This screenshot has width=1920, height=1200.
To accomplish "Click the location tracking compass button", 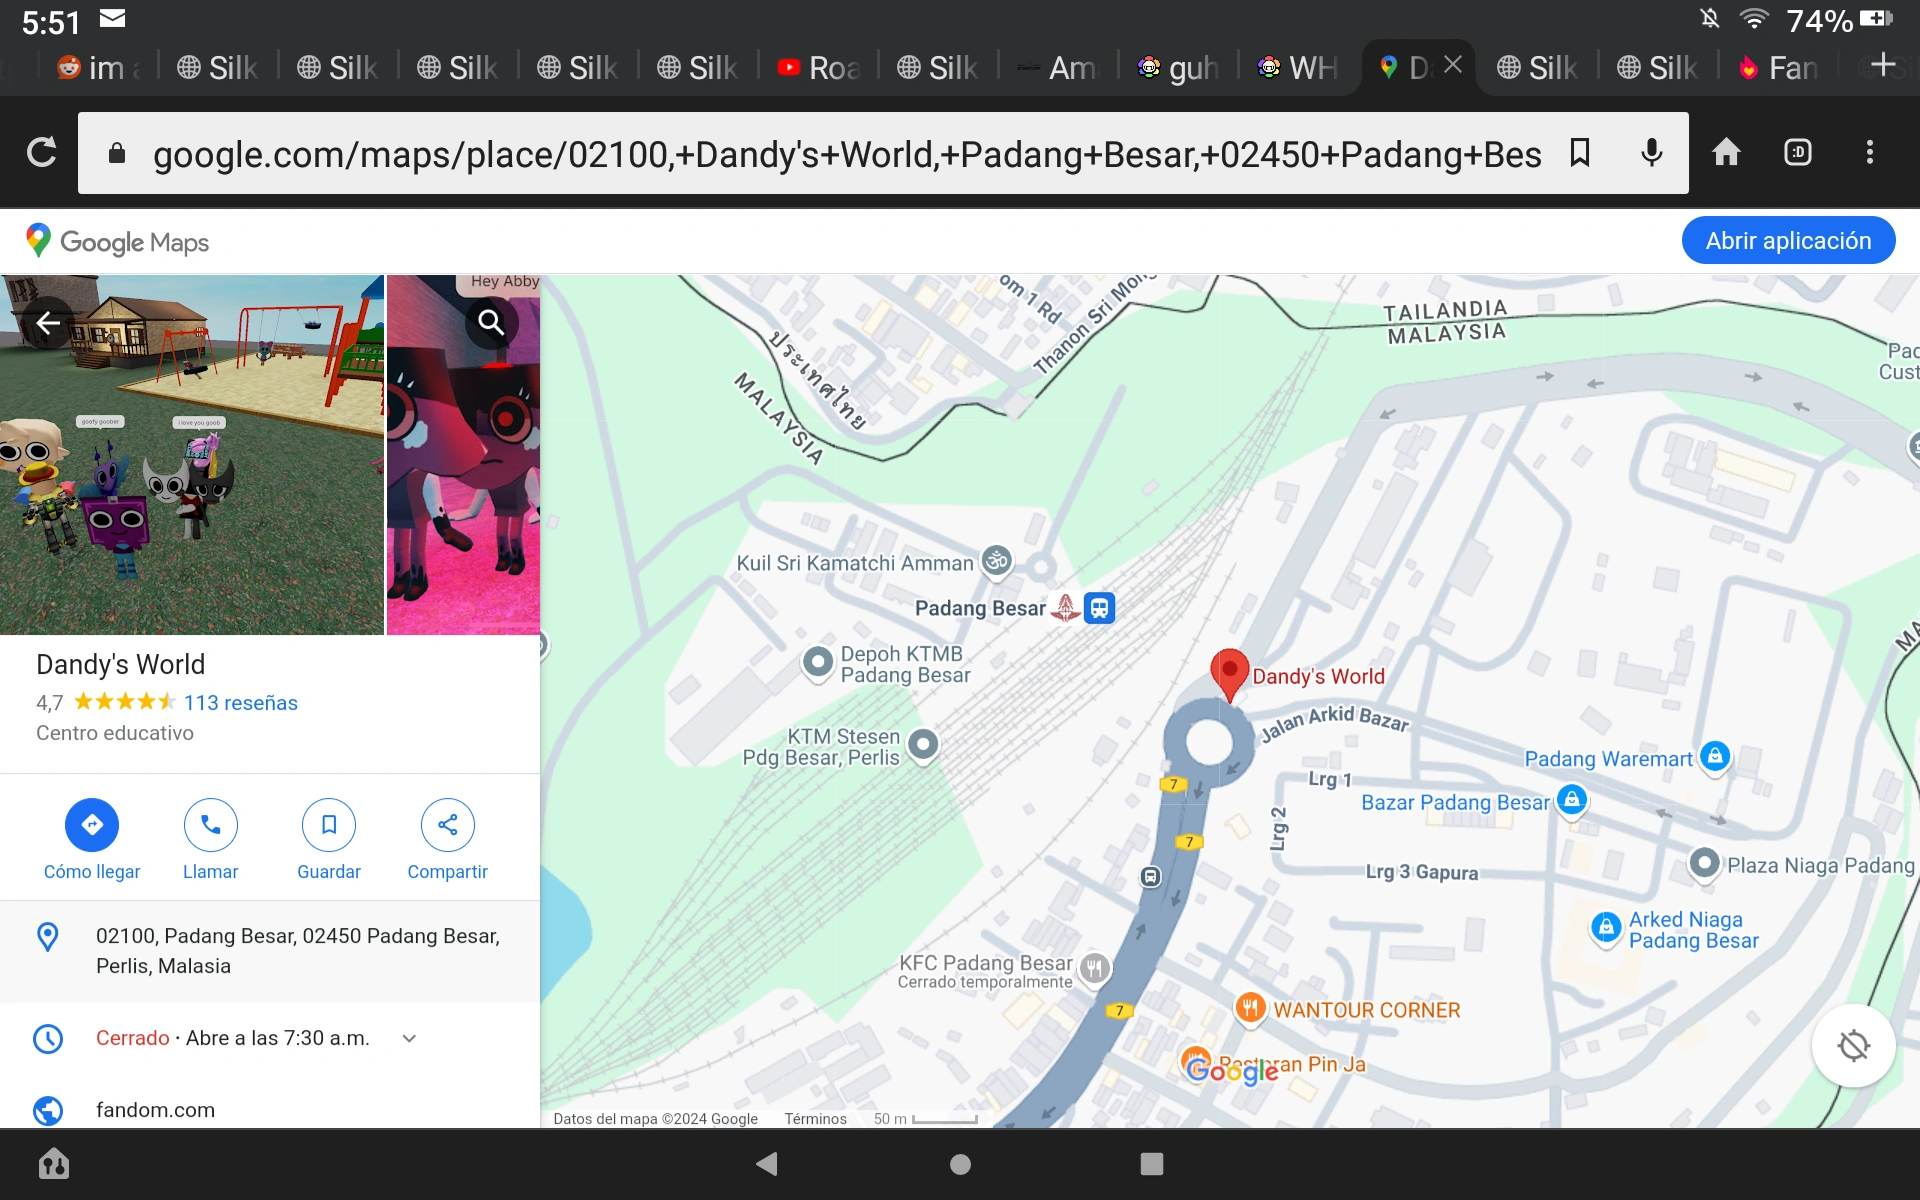I will click(1853, 1046).
